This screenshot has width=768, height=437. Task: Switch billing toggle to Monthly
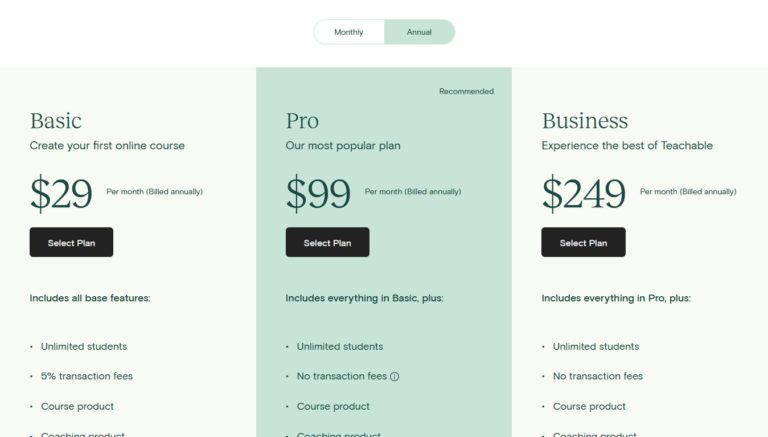pyautogui.click(x=349, y=32)
